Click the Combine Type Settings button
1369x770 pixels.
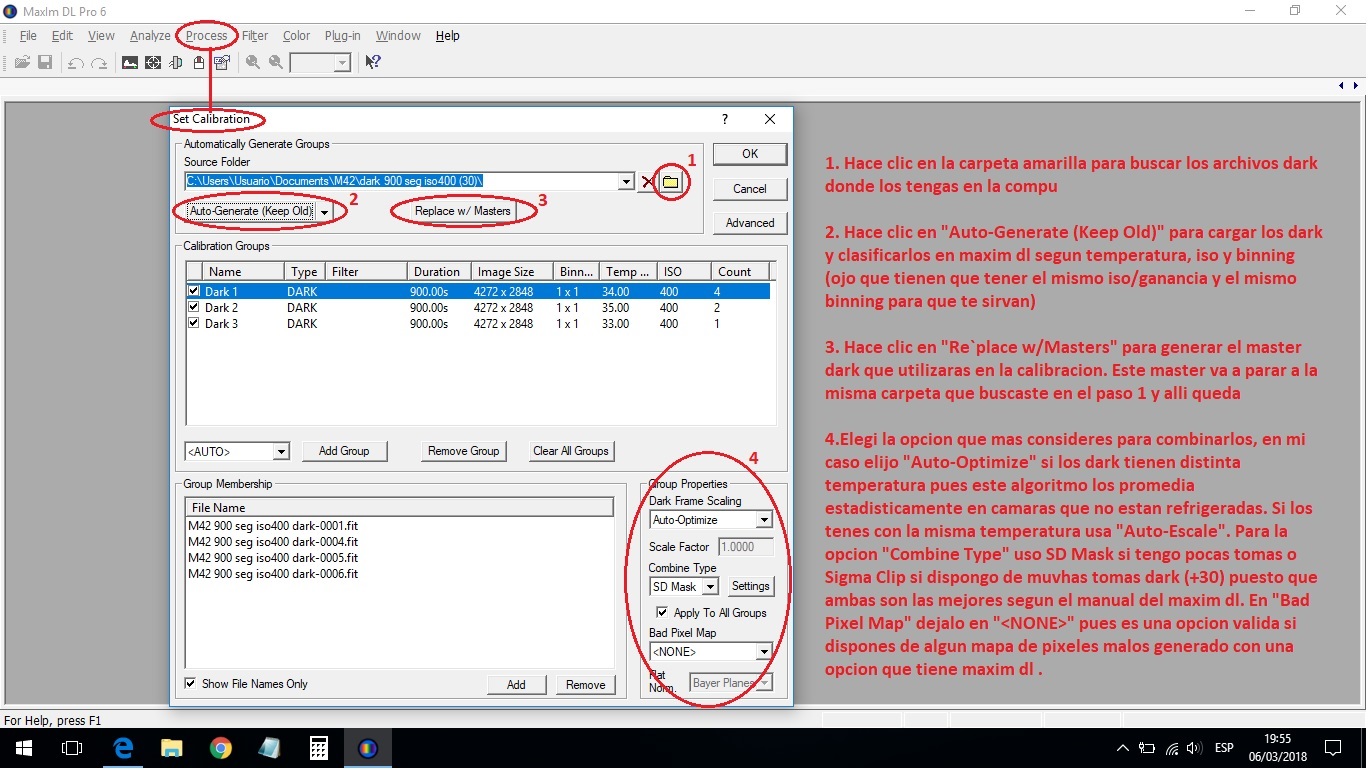point(750,587)
